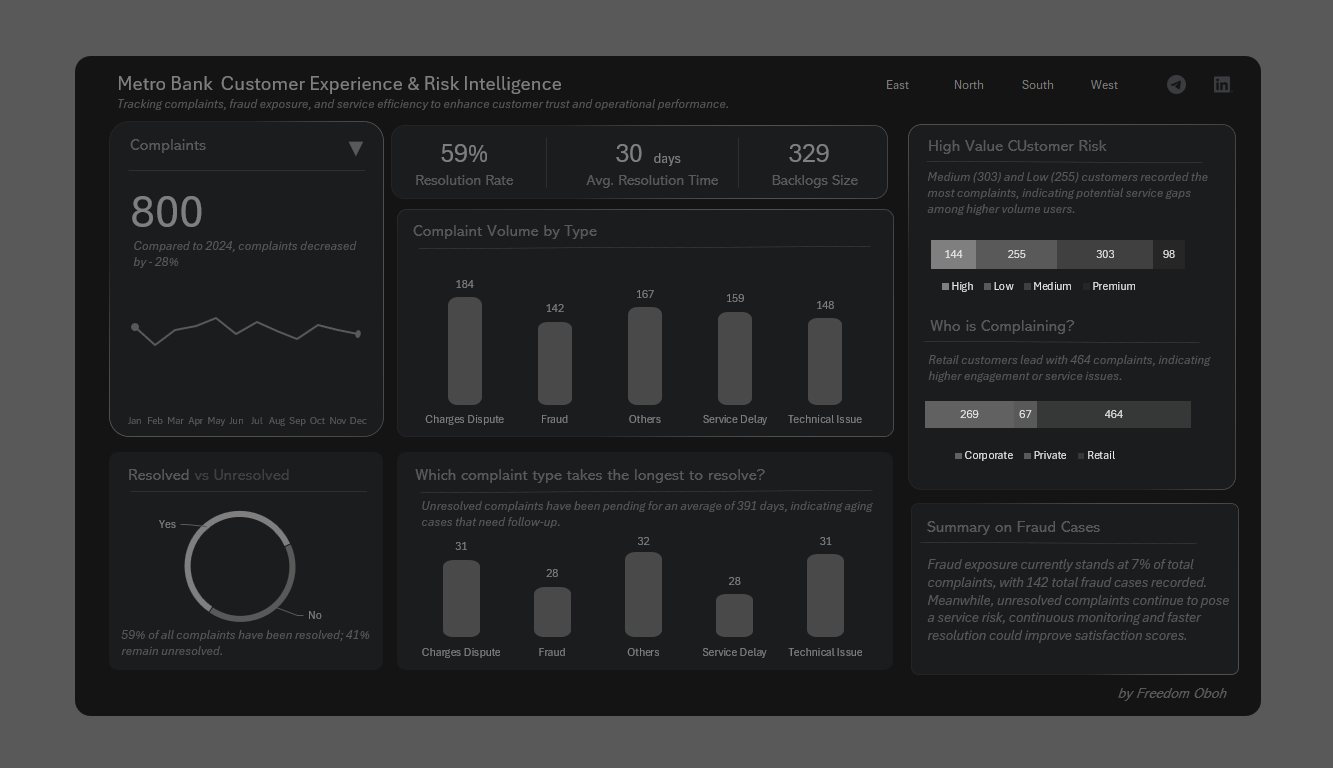The image size is (1333, 768).
Task: Click the Retail segment showing 464
Action: pyautogui.click(x=1114, y=414)
